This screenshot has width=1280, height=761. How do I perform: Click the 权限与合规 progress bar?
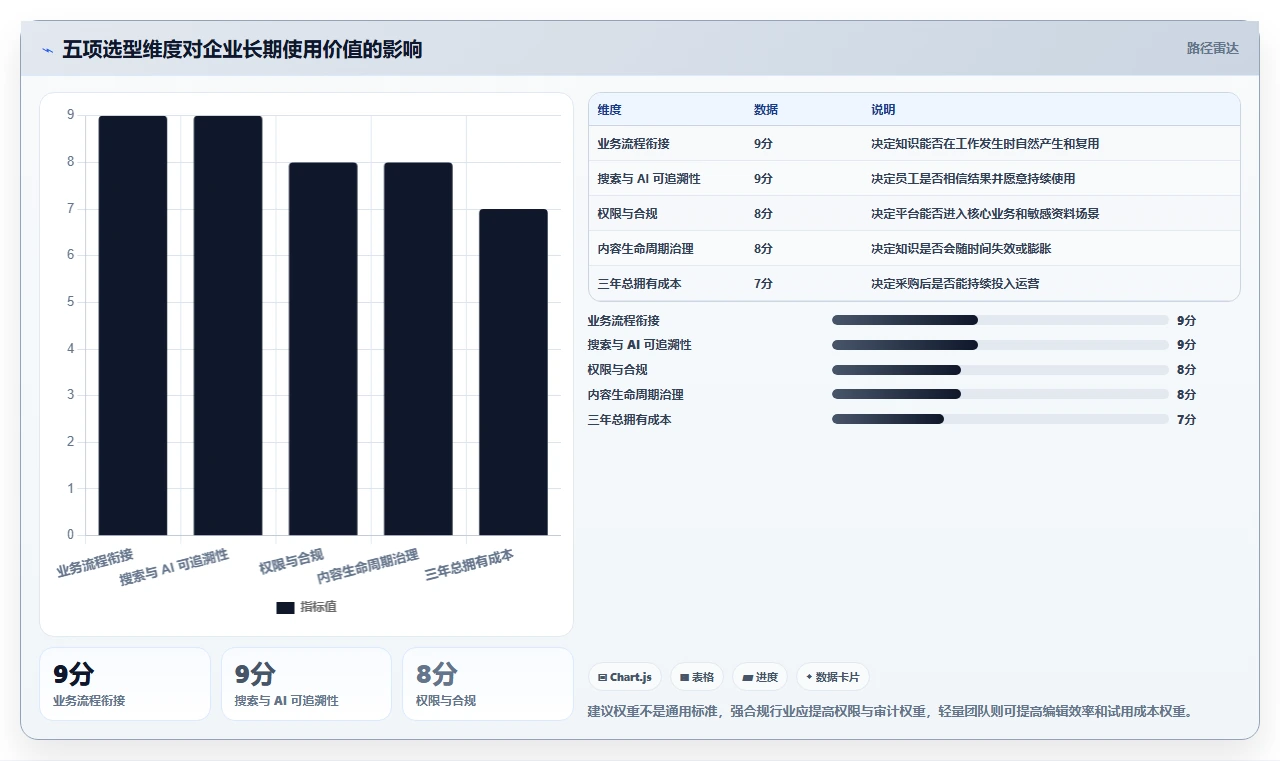click(x=1000, y=369)
